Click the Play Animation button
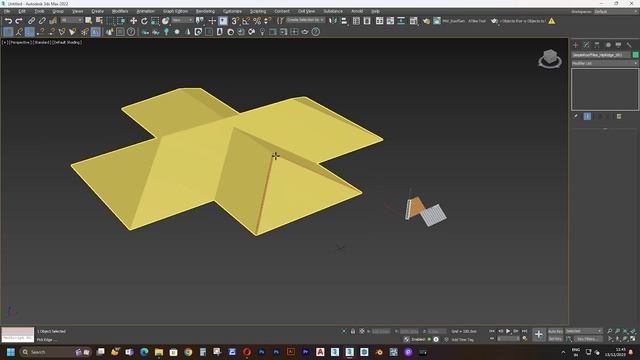 pyautogui.click(x=508, y=331)
